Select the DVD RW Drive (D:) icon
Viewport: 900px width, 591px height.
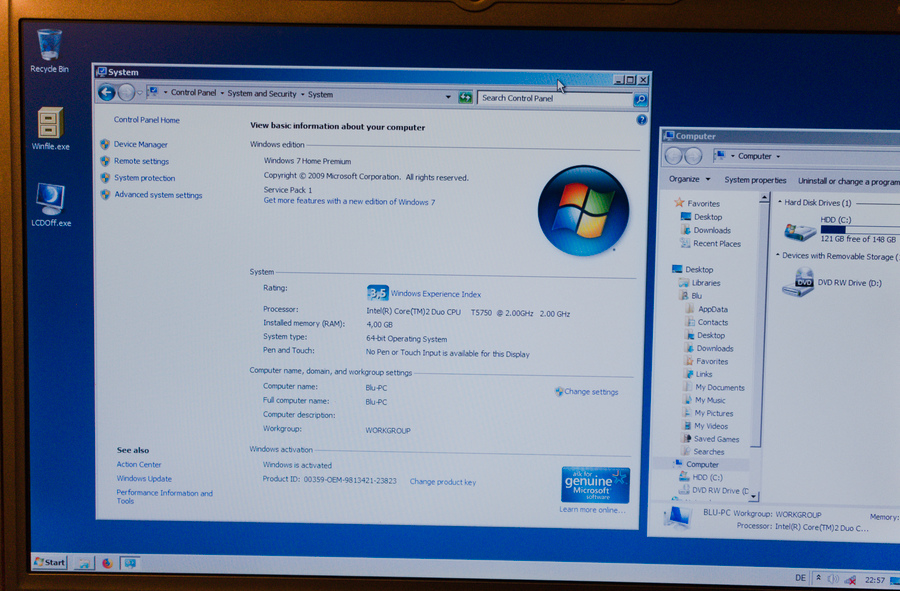798,282
